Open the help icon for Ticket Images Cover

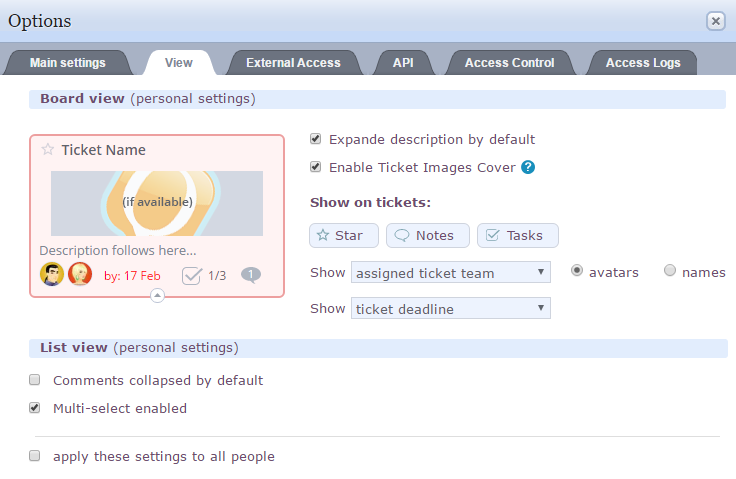(x=528, y=167)
